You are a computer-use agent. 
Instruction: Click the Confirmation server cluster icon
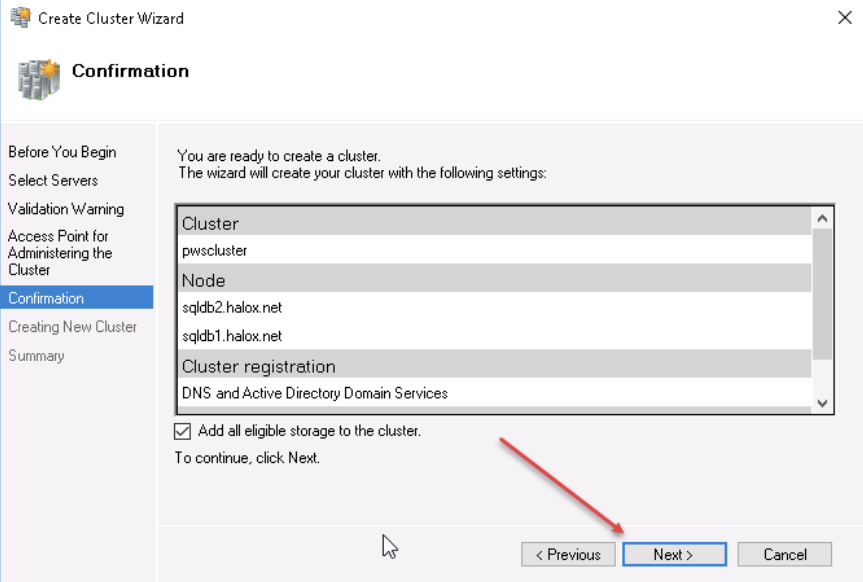[x=39, y=79]
